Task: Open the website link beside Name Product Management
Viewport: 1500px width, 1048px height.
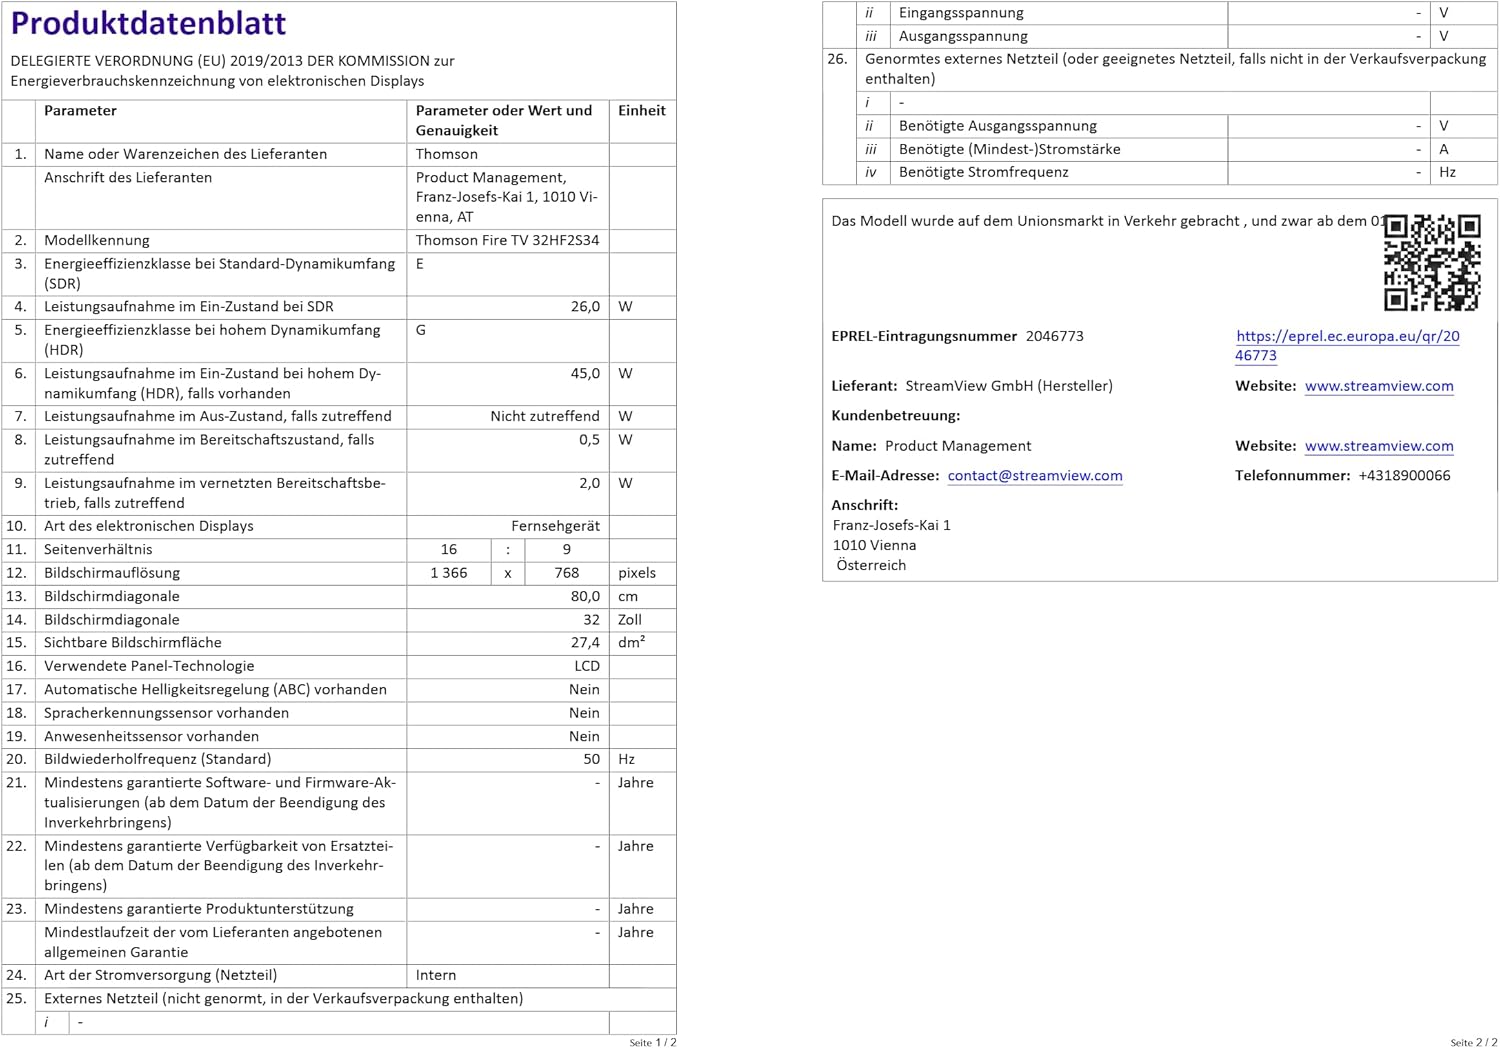Action: [1378, 446]
